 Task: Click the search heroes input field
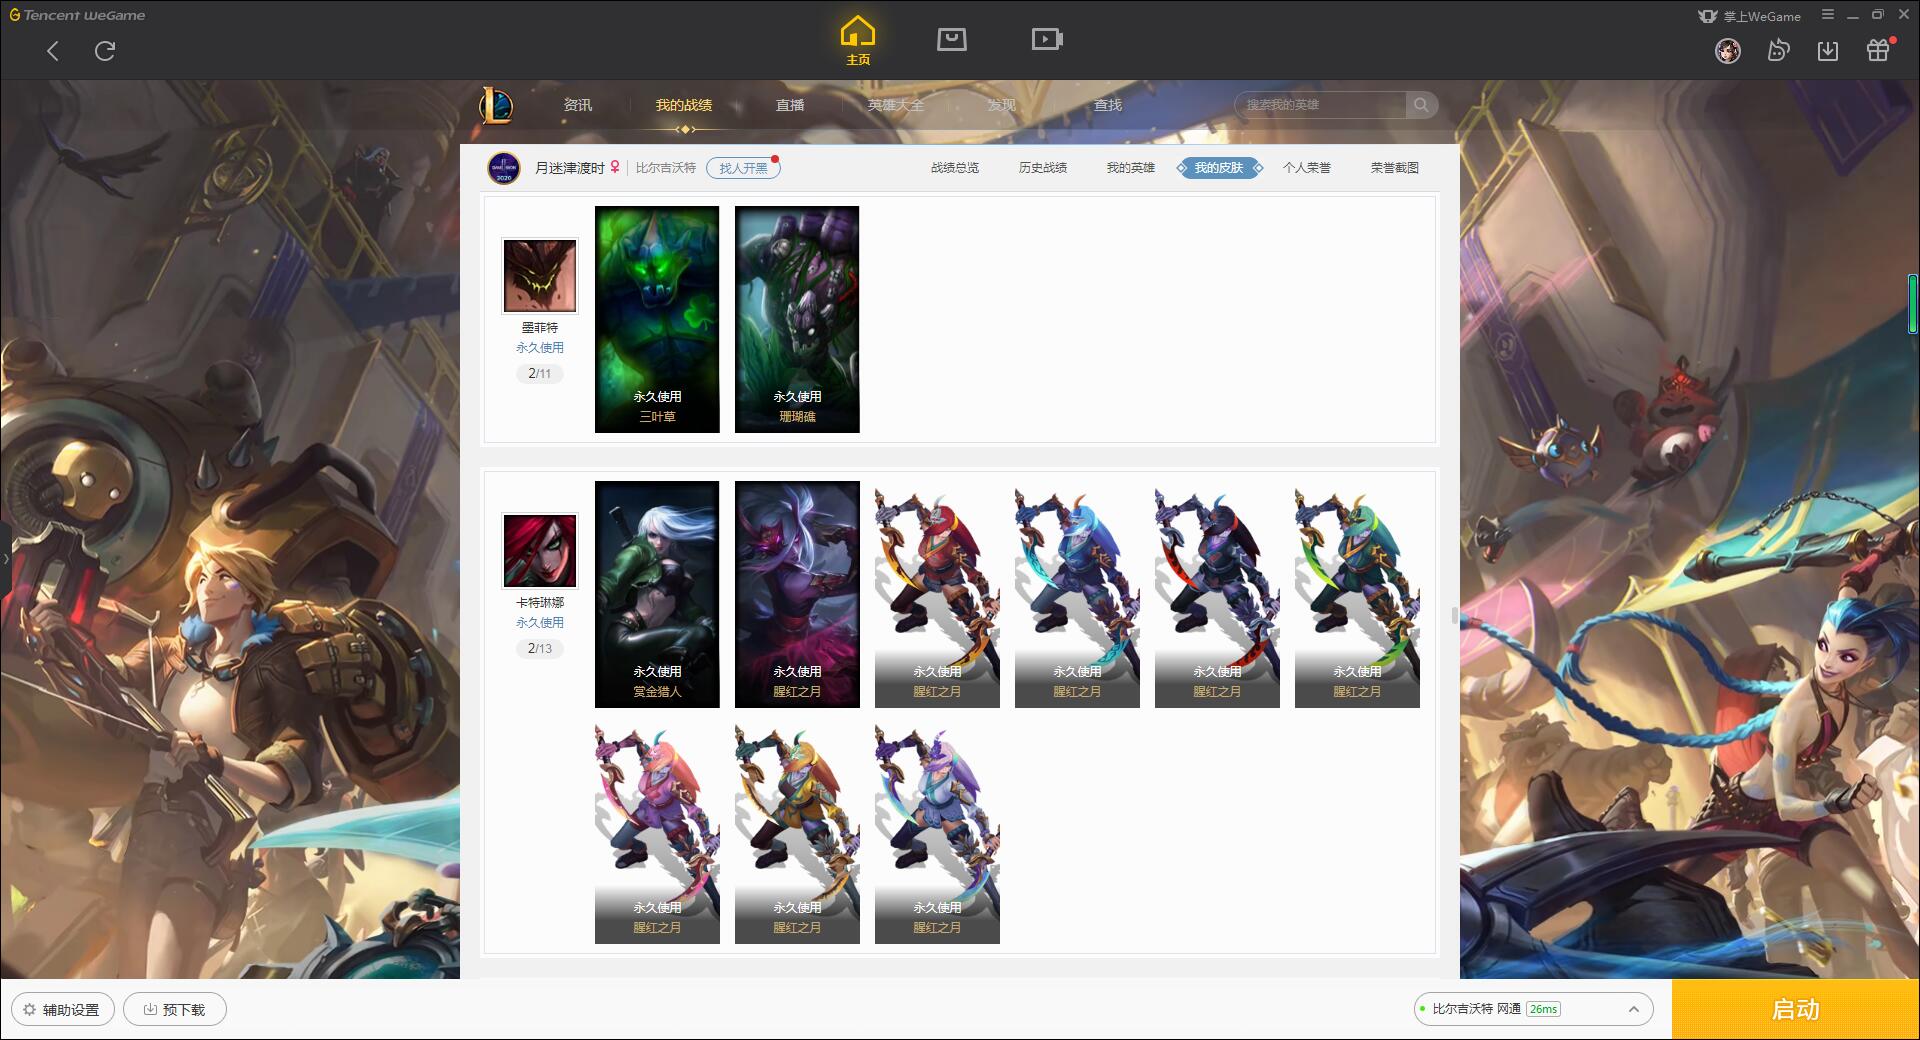coord(1320,105)
